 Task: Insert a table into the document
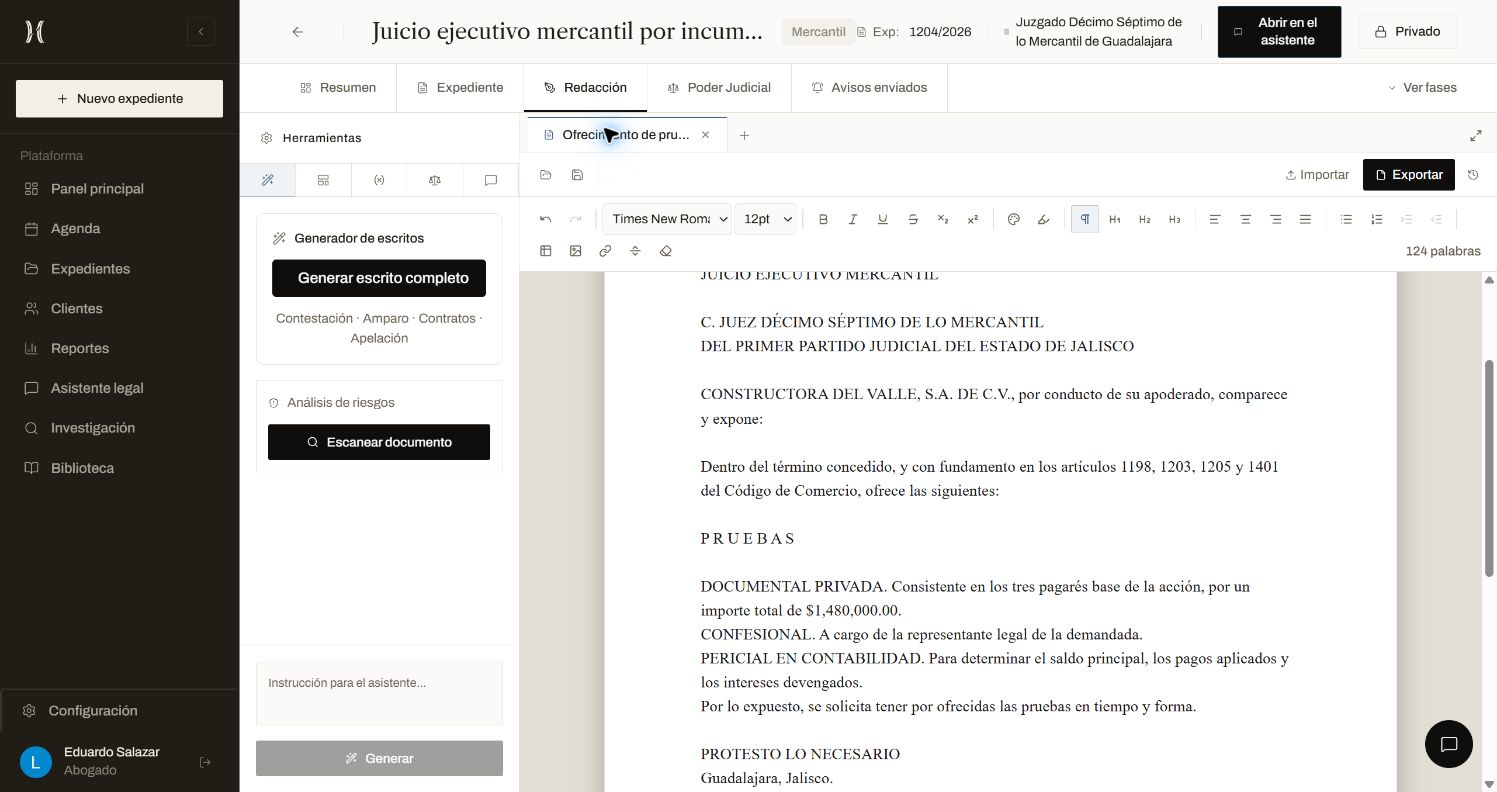pyautogui.click(x=546, y=251)
